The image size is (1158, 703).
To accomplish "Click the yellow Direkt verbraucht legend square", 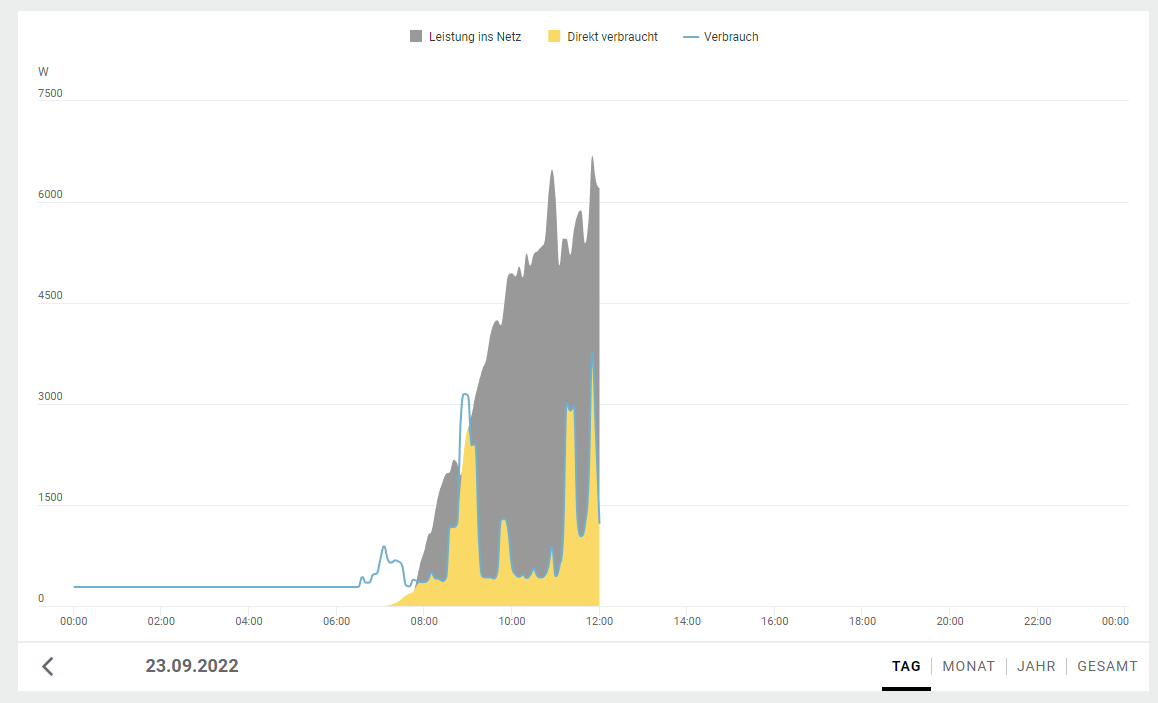I will (x=554, y=37).
